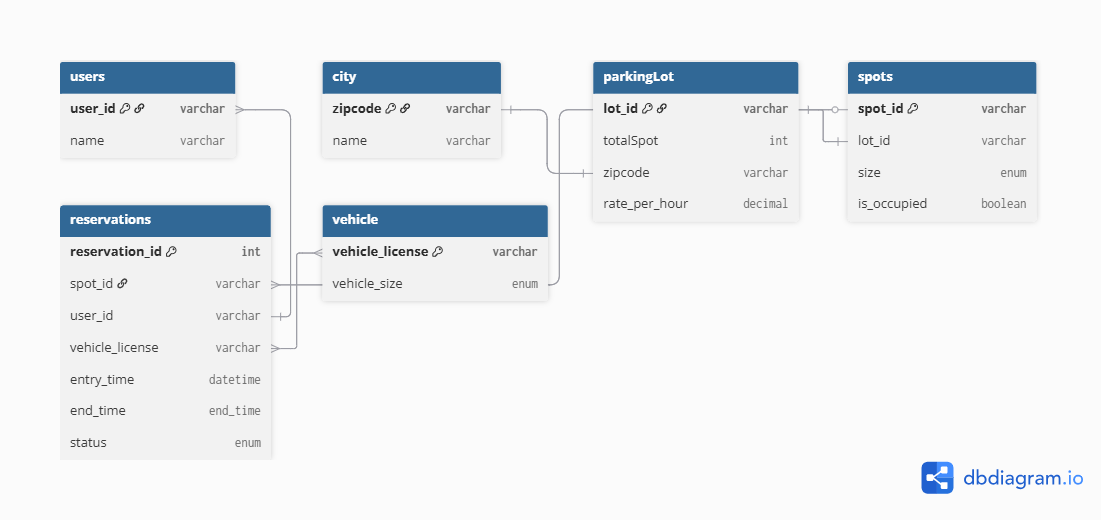The width and height of the screenshot is (1101, 520).
Task: Open the dbdiagram.io text link
Action: click(1023, 479)
